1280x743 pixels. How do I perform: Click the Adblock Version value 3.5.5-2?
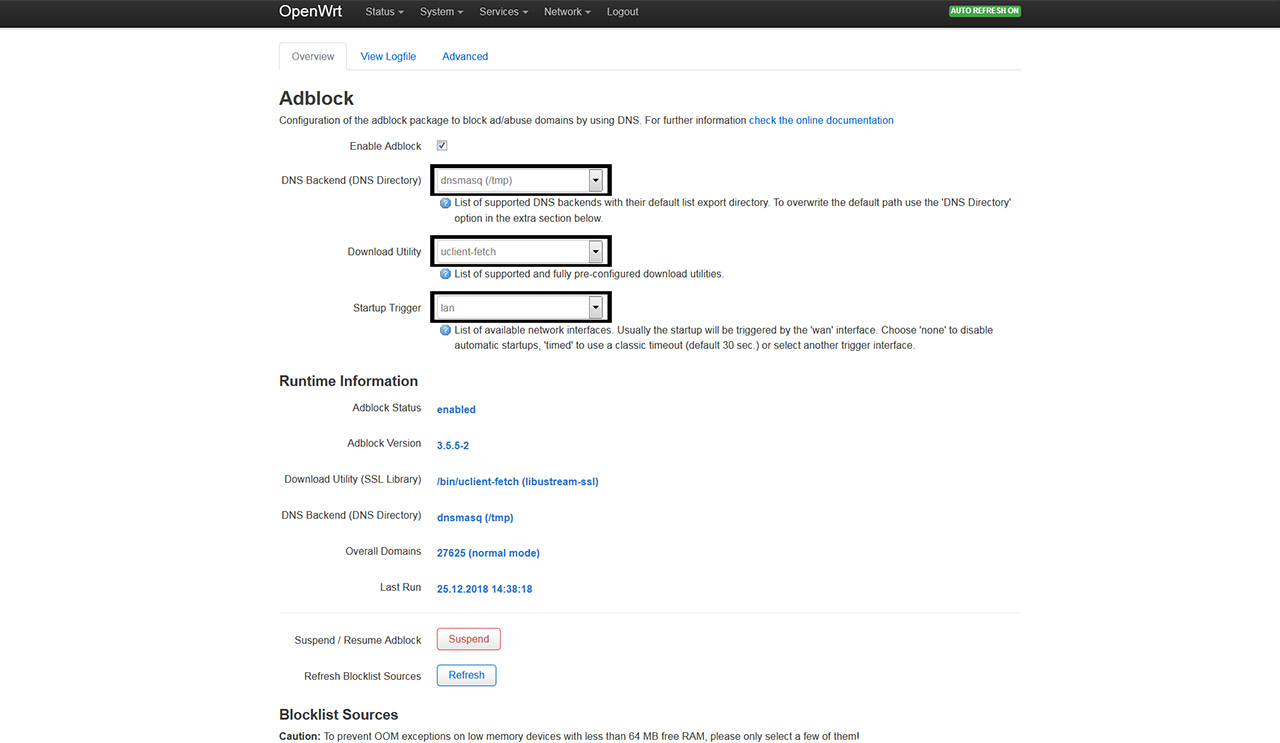[x=453, y=445]
